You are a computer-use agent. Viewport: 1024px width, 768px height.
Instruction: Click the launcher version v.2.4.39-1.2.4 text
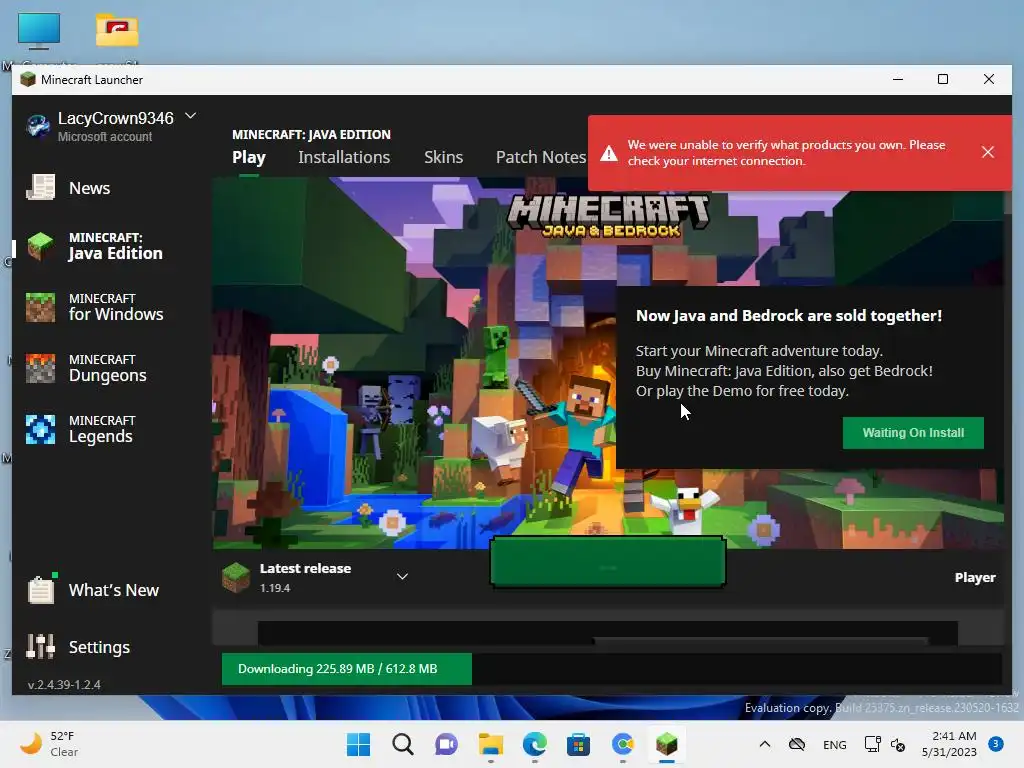tap(64, 684)
